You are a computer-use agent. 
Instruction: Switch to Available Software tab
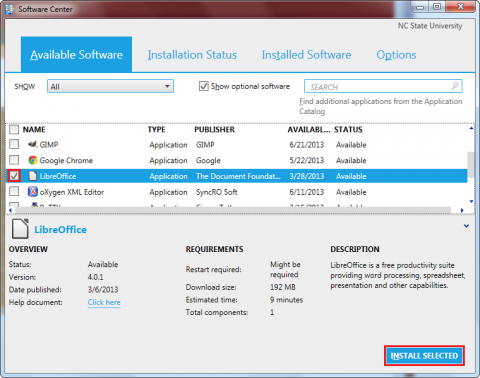pyautogui.click(x=76, y=54)
